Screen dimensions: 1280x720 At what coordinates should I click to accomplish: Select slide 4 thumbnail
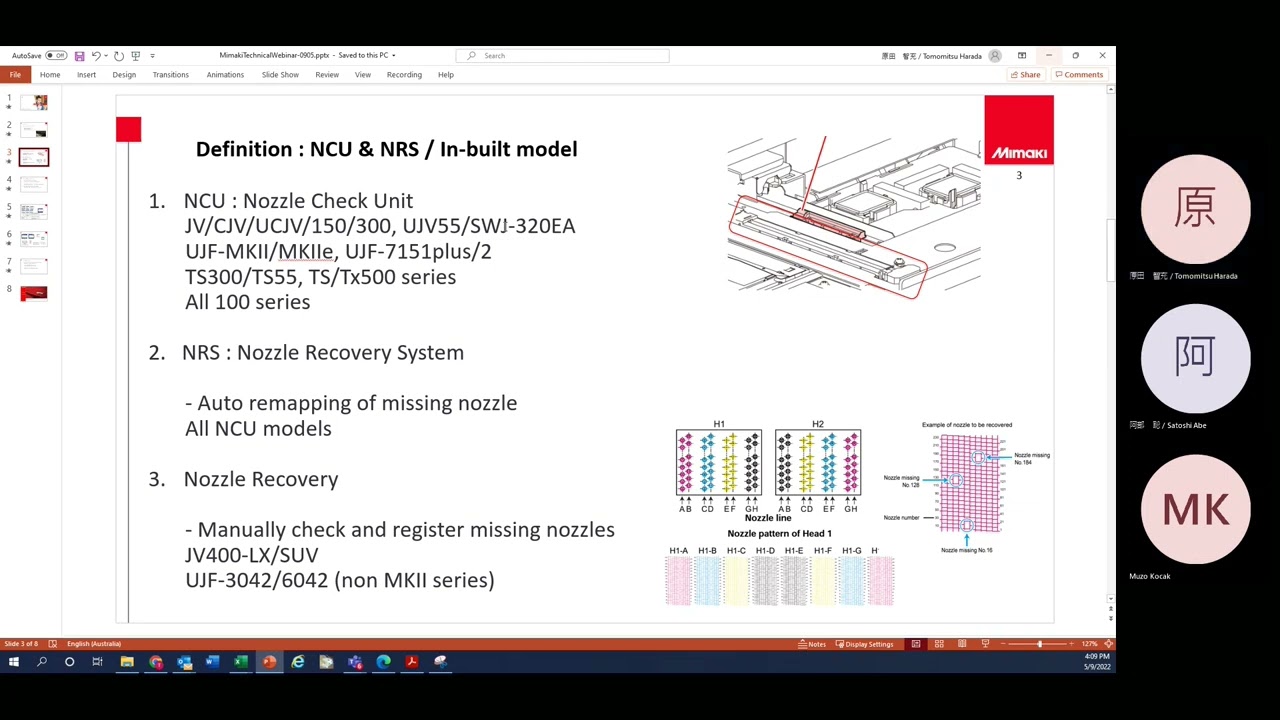point(34,184)
